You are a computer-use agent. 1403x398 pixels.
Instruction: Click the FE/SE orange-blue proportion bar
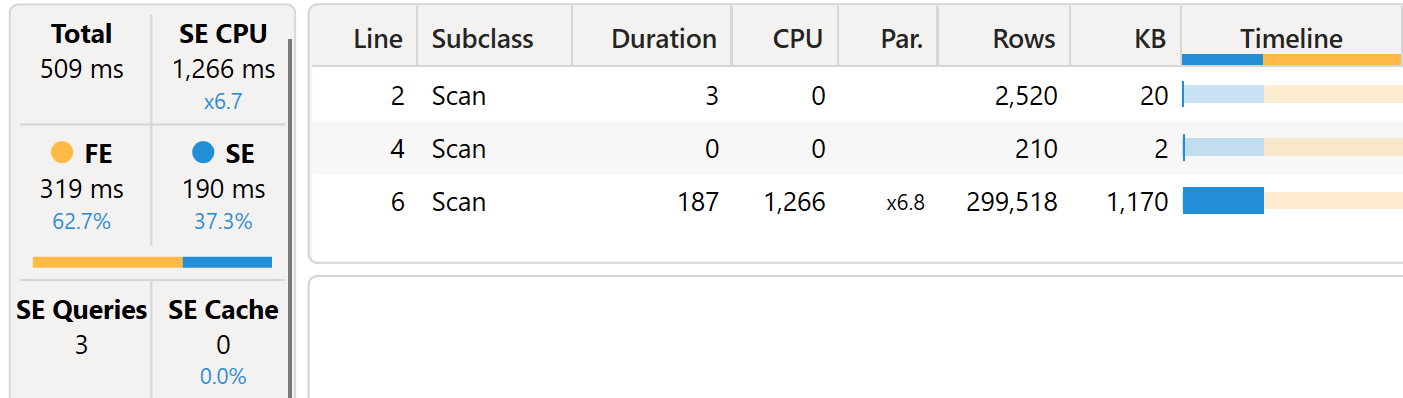(x=152, y=262)
